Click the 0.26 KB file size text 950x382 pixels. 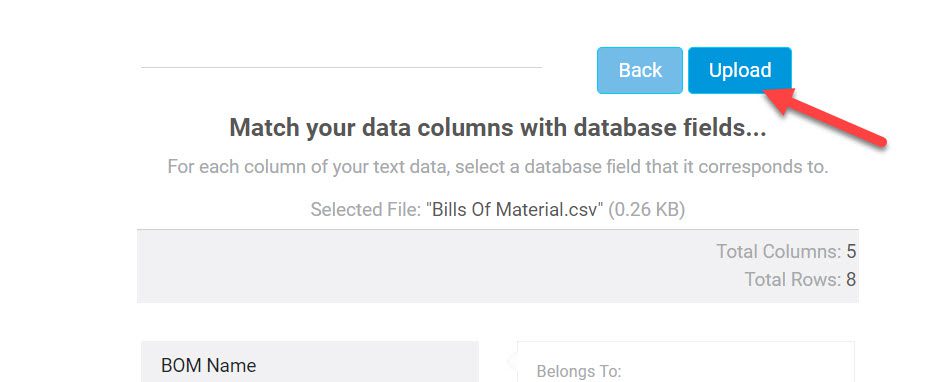click(x=646, y=210)
